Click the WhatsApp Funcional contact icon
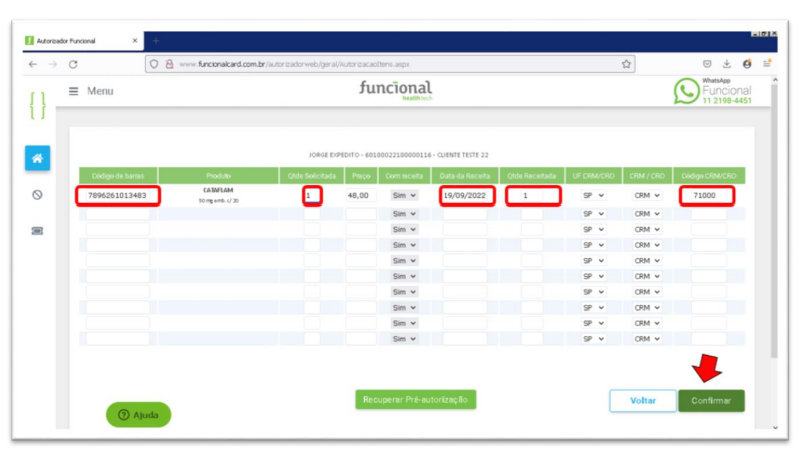The width and height of the screenshot is (800, 451). click(x=686, y=91)
